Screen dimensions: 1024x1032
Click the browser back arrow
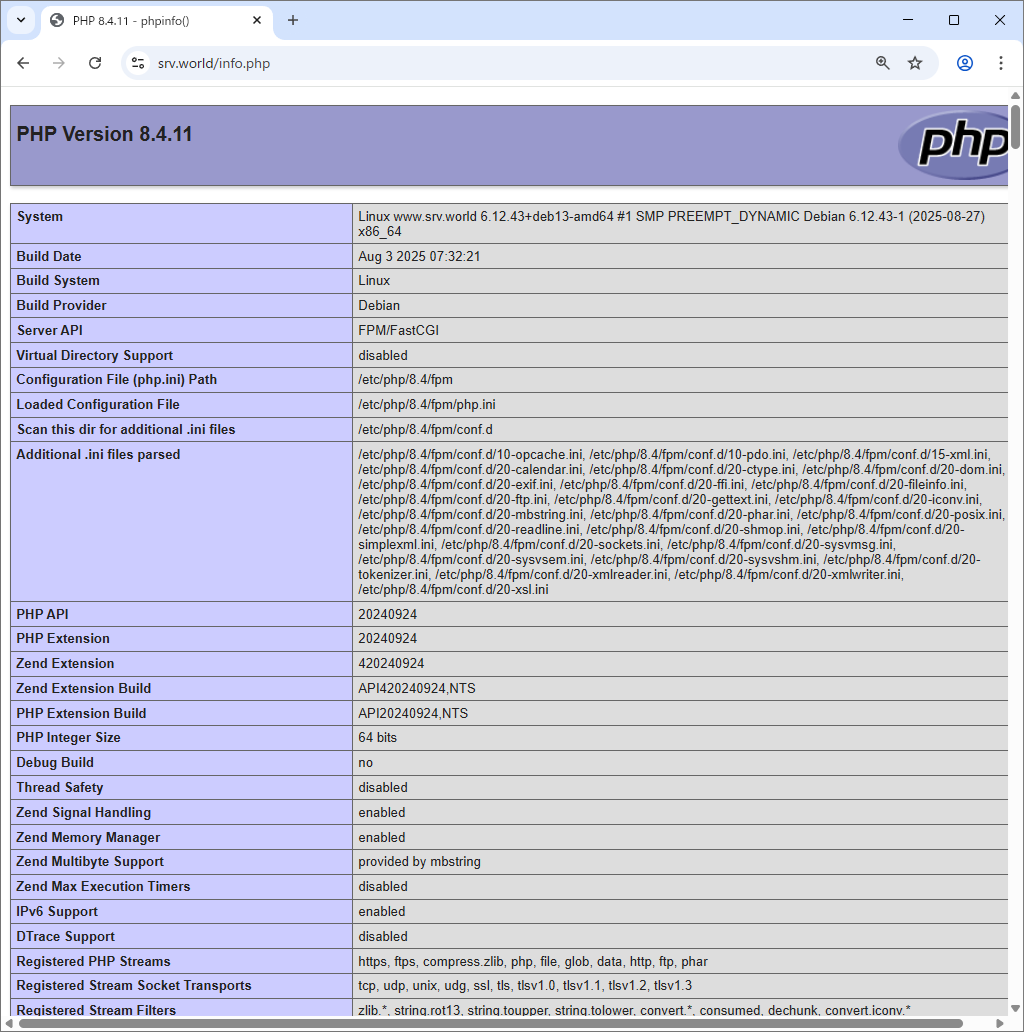pos(23,63)
